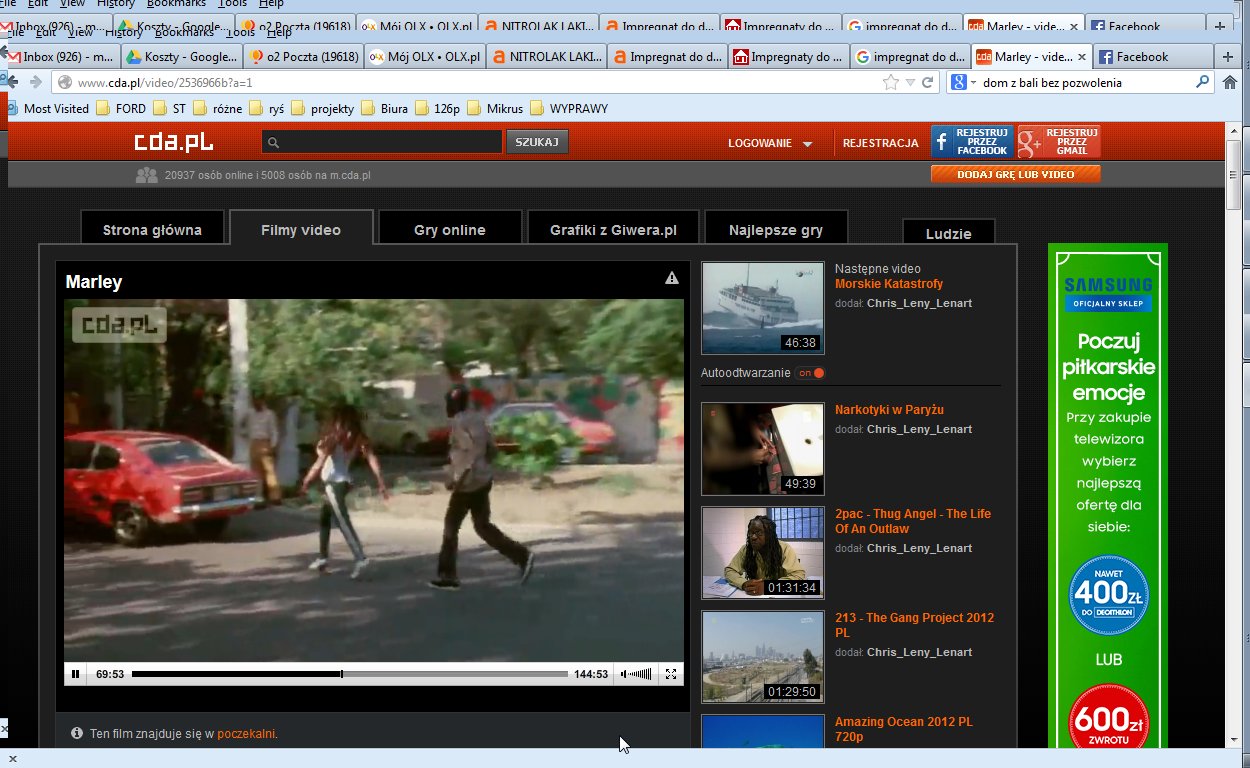
Task: Expand the LOGOWANIE dropdown
Action: pyautogui.click(x=770, y=143)
